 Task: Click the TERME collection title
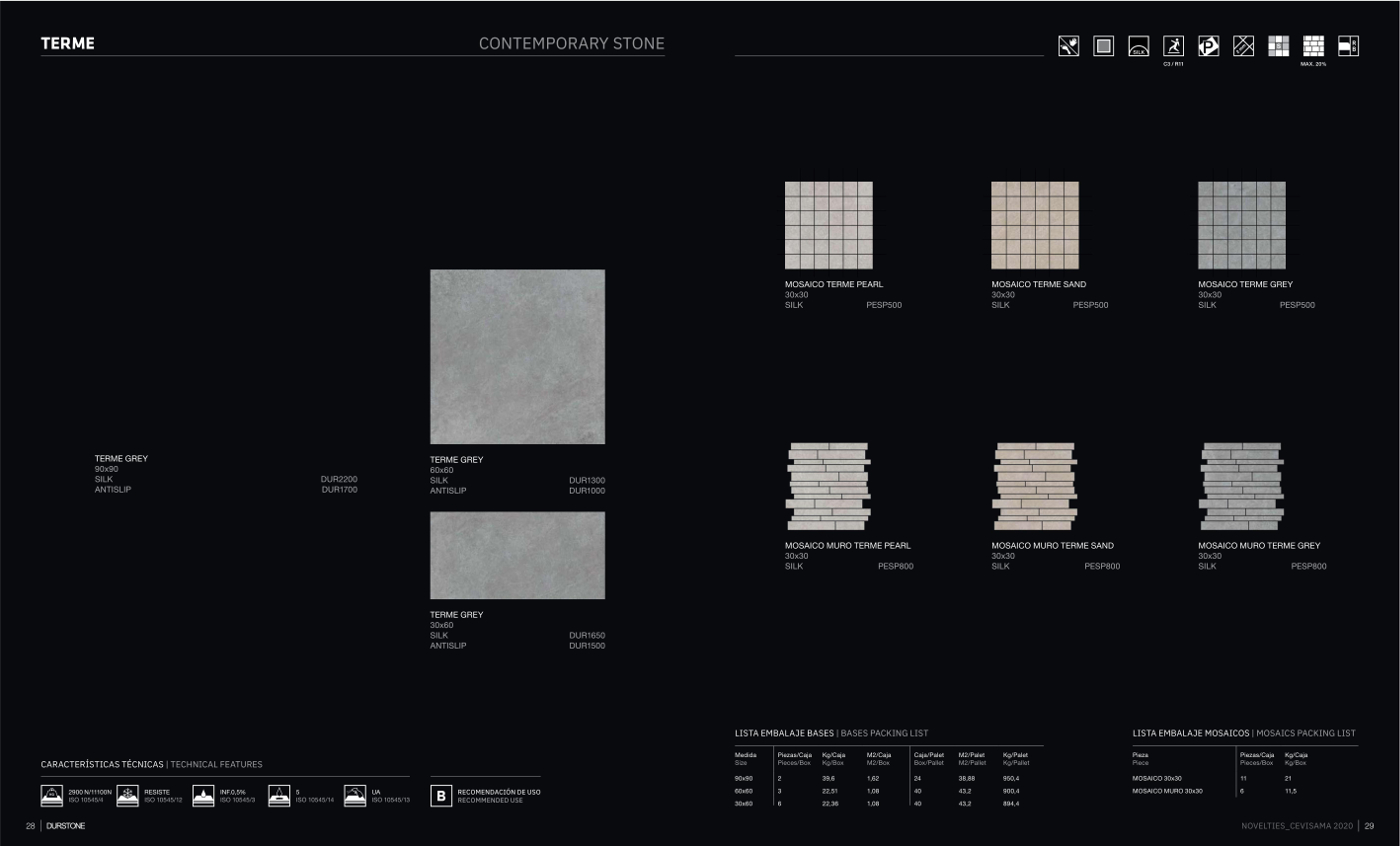68,44
